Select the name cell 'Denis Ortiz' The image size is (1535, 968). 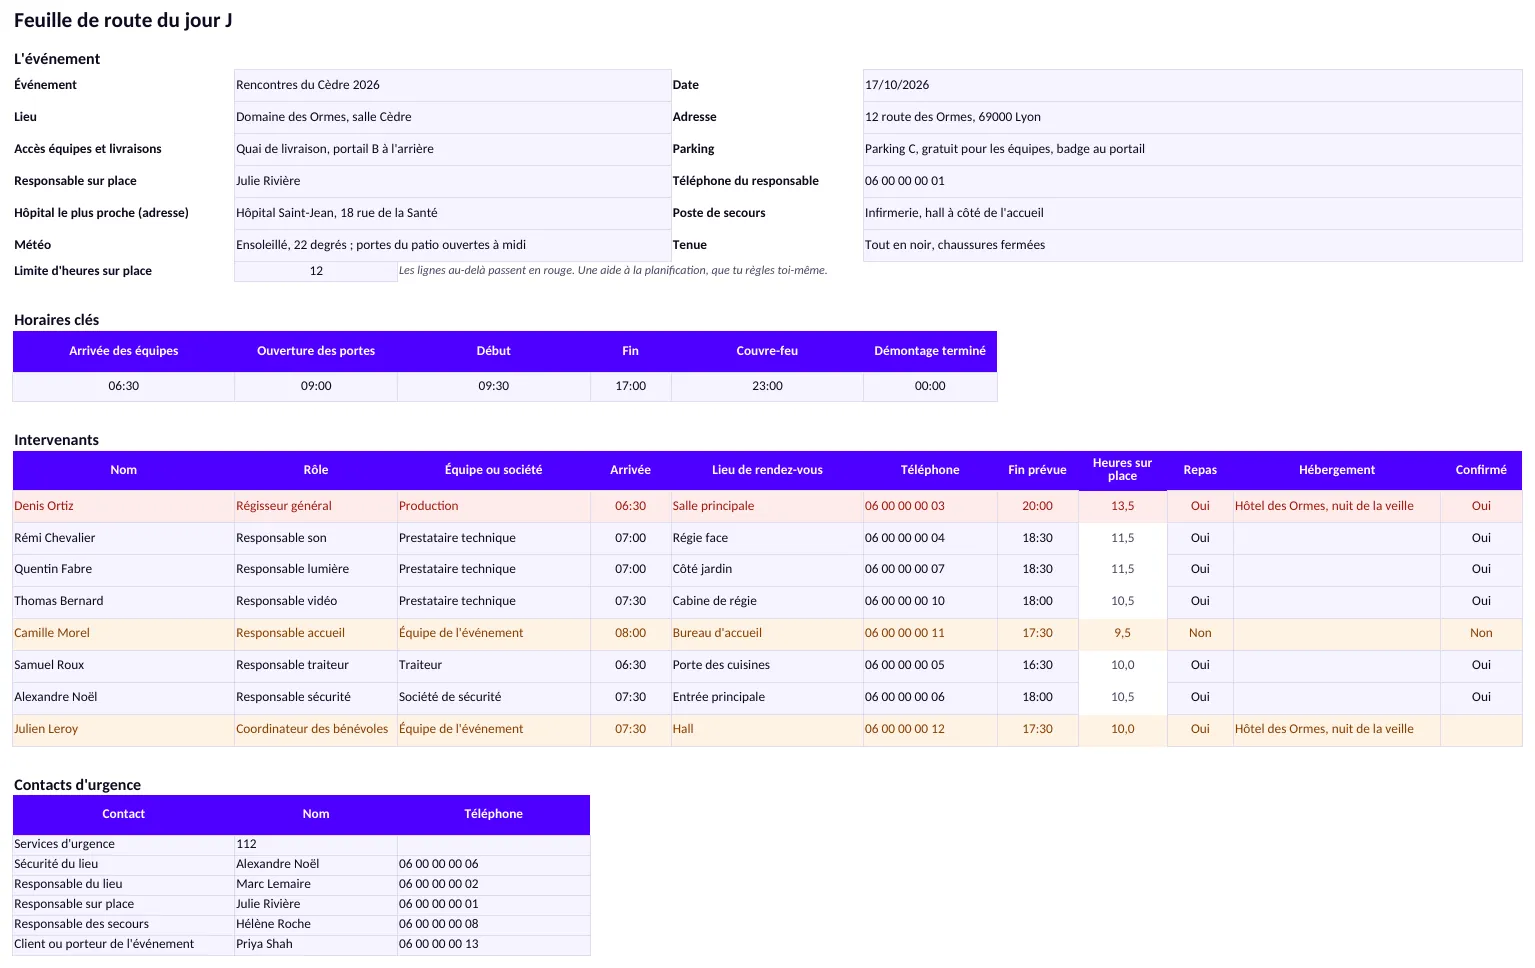click(x=124, y=506)
